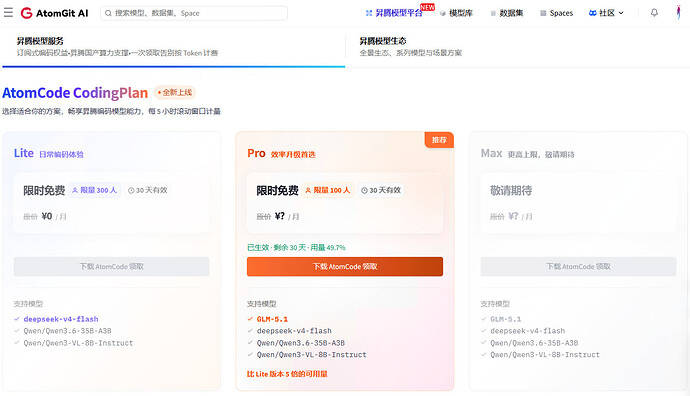Image resolution: width=690 pixels, height=396 pixels.
Task: Click the notification bell icon
Action: click(654, 13)
